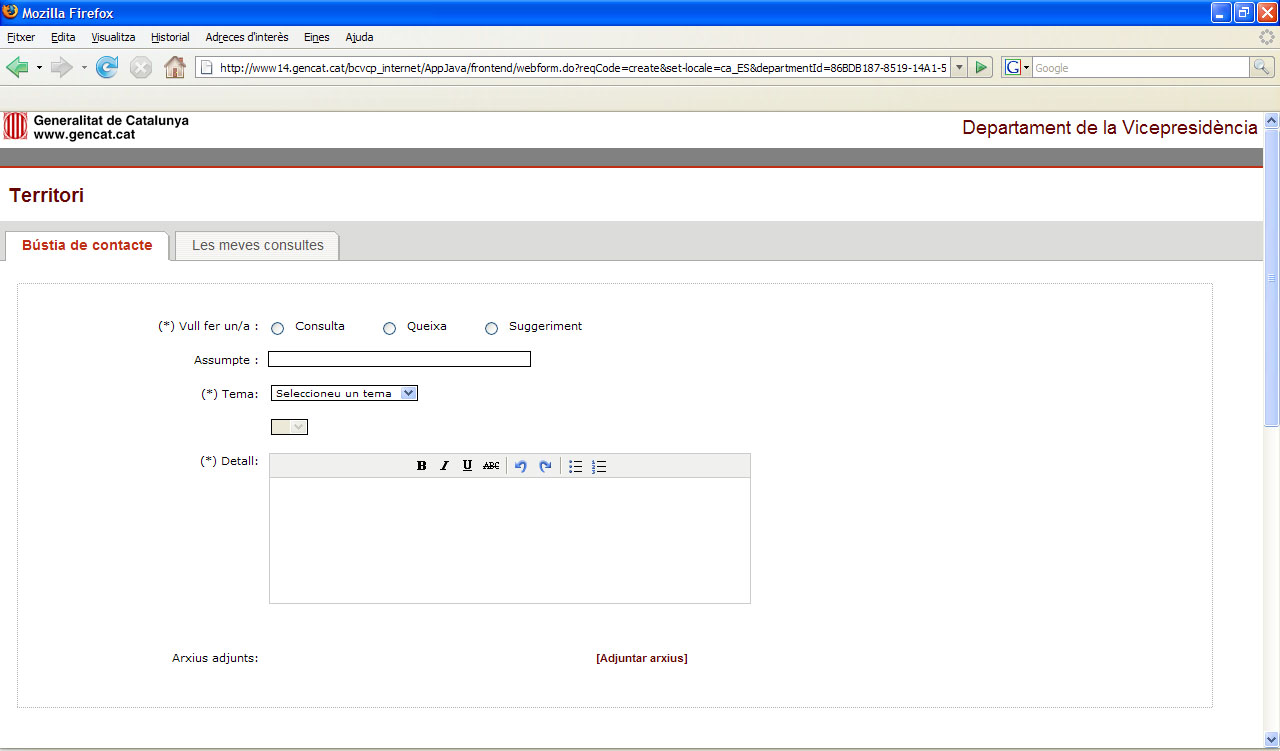This screenshot has height=751, width=1280.
Task: Reload the page with the Firefox refresh icon
Action: click(107, 67)
